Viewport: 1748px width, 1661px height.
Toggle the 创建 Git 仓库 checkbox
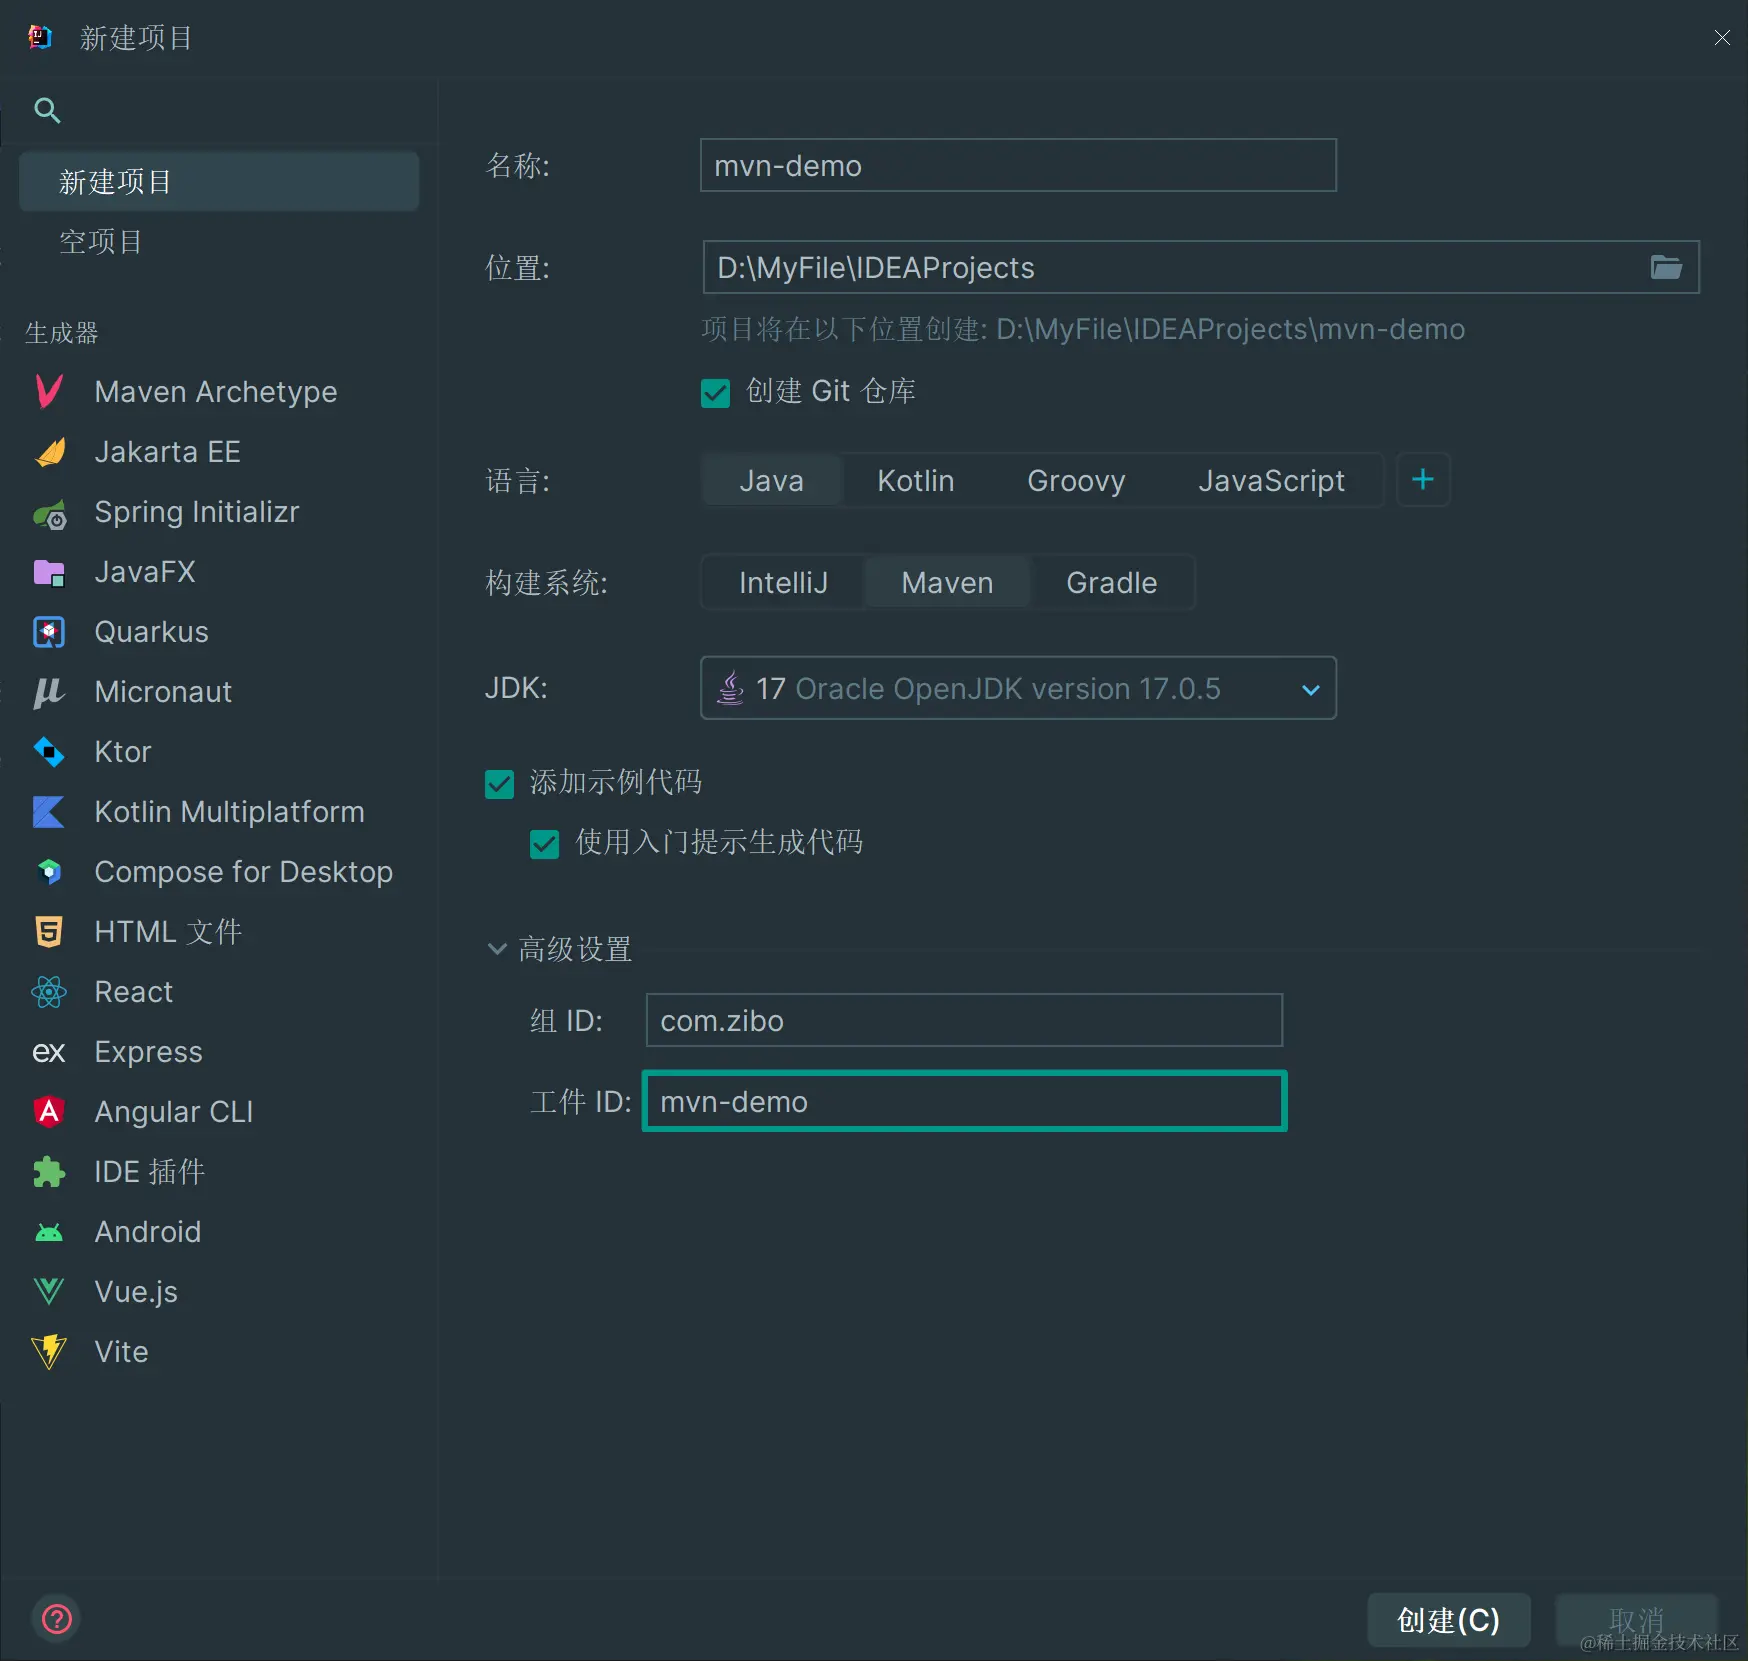[x=716, y=393]
